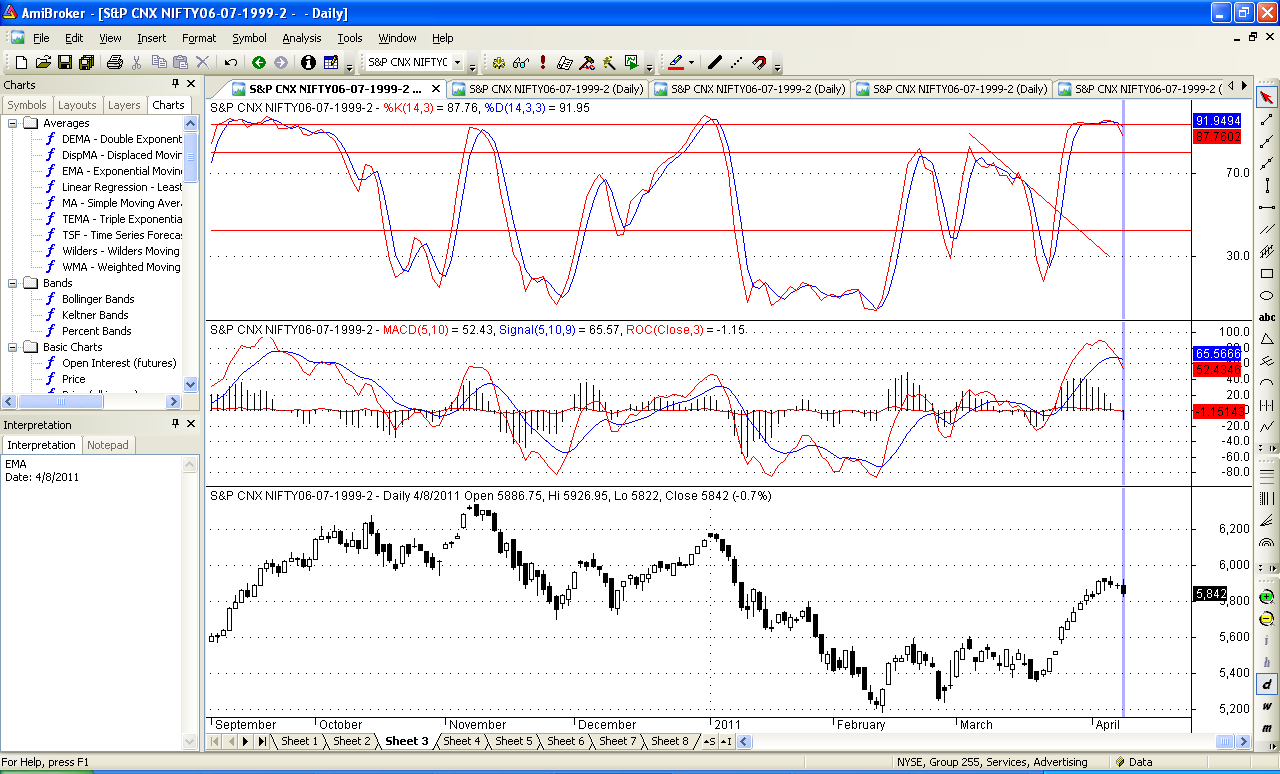Click the red magnet snap icon
Viewport: 1280px width, 774px height.
pyautogui.click(x=759, y=62)
